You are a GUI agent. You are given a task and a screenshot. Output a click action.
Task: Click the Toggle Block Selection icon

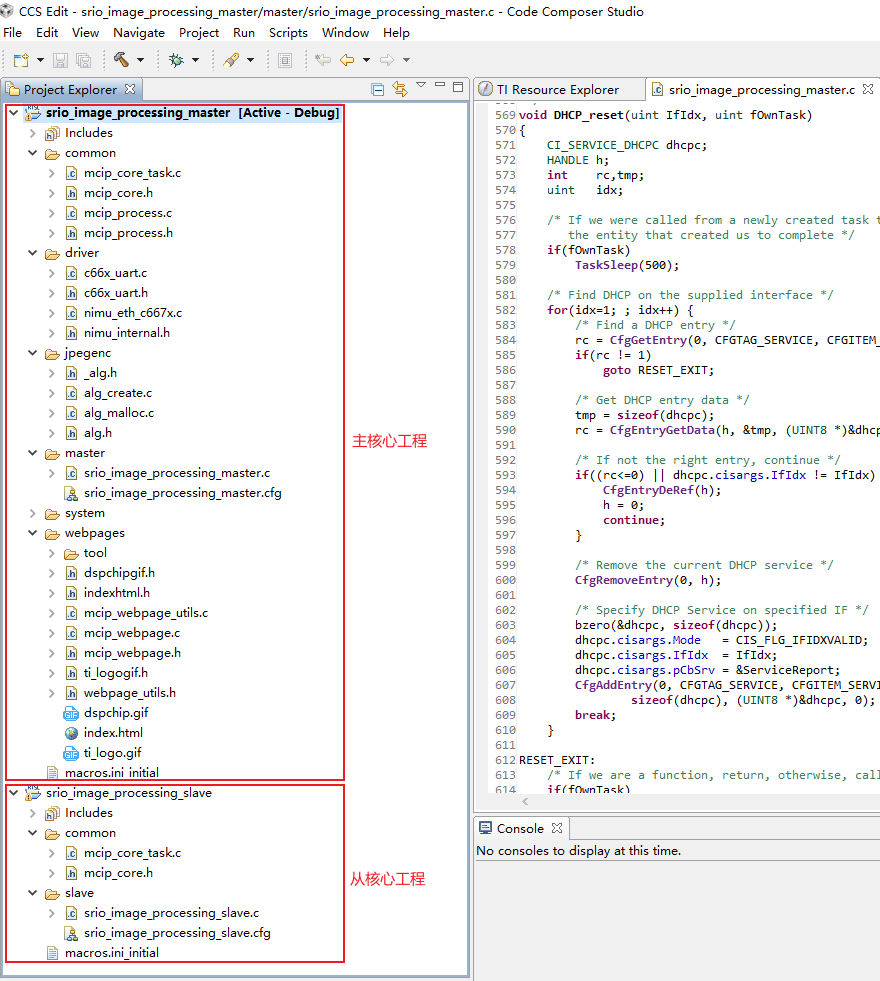(285, 60)
